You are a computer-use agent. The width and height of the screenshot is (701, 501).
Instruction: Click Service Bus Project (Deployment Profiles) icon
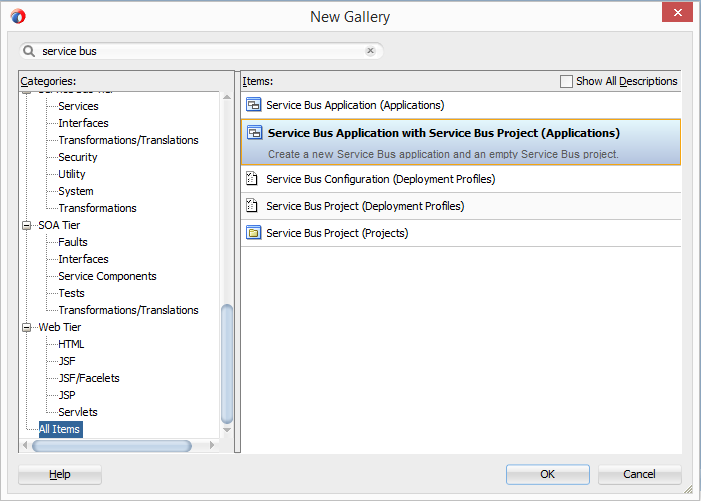tap(252, 206)
